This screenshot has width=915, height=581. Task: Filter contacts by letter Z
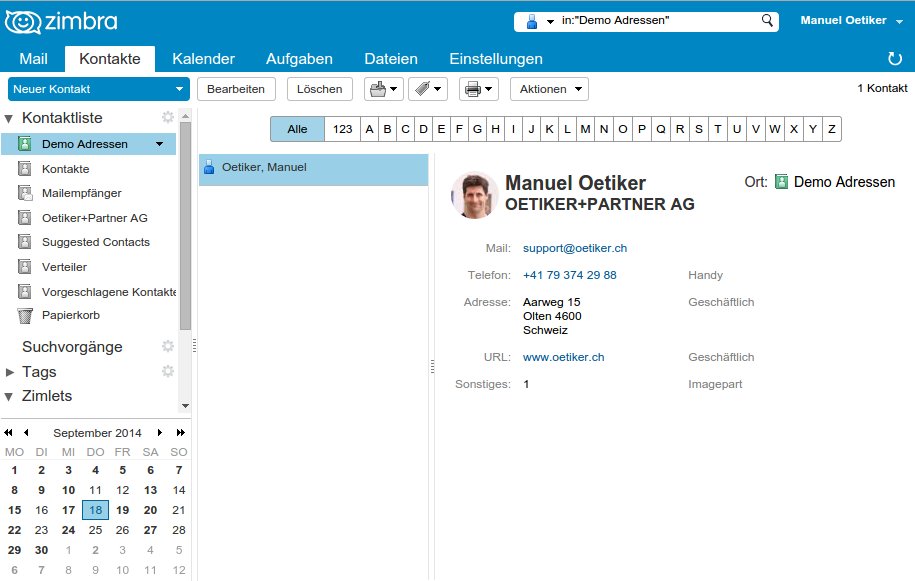coord(832,129)
